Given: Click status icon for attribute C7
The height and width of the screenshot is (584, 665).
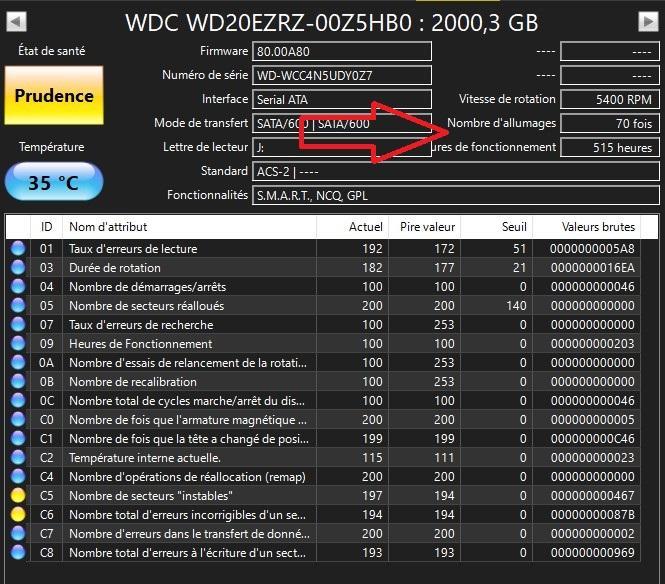Looking at the screenshot, I should 18,534.
